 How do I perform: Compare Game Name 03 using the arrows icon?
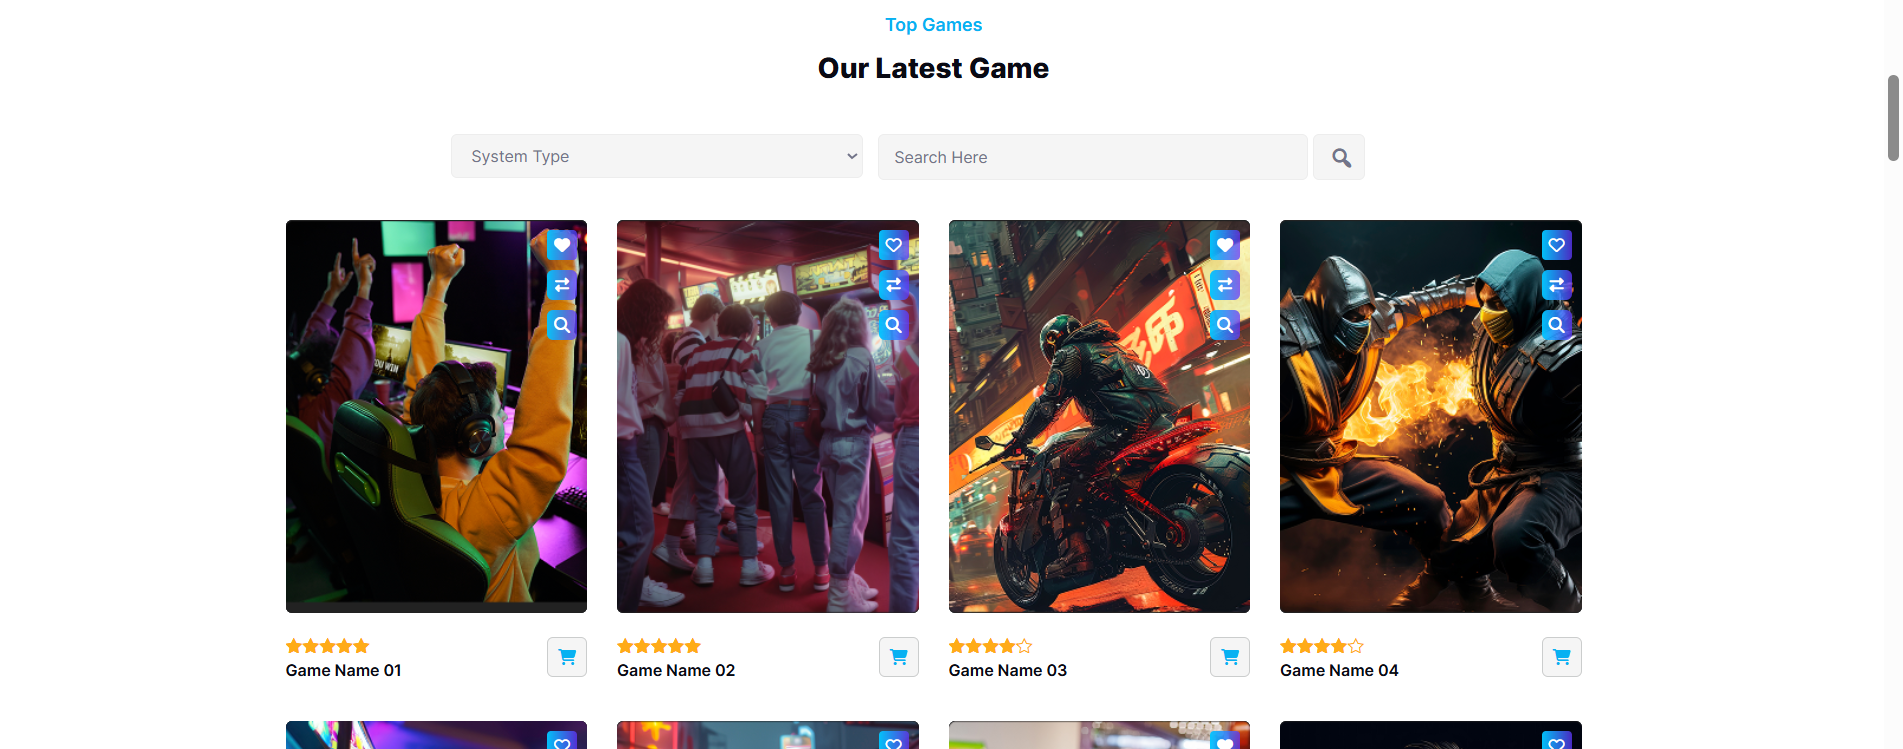click(x=1225, y=285)
